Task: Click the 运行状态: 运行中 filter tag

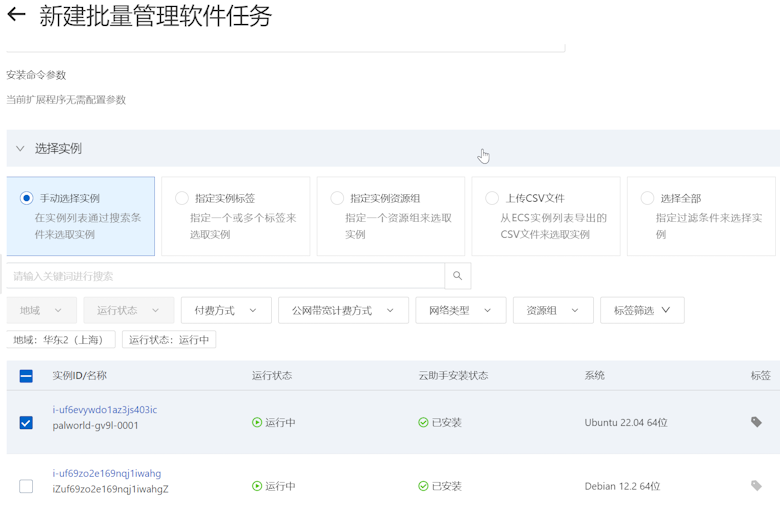Action: (169, 340)
